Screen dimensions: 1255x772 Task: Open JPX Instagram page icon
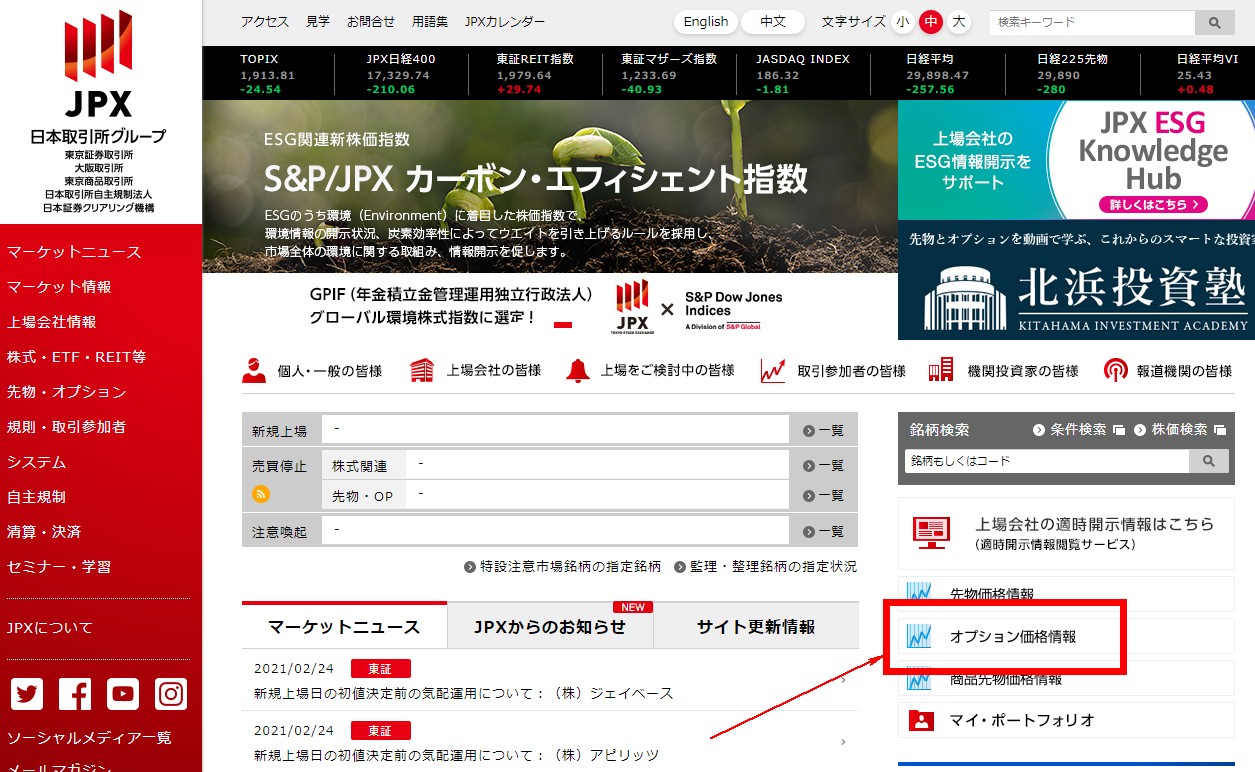(x=171, y=694)
